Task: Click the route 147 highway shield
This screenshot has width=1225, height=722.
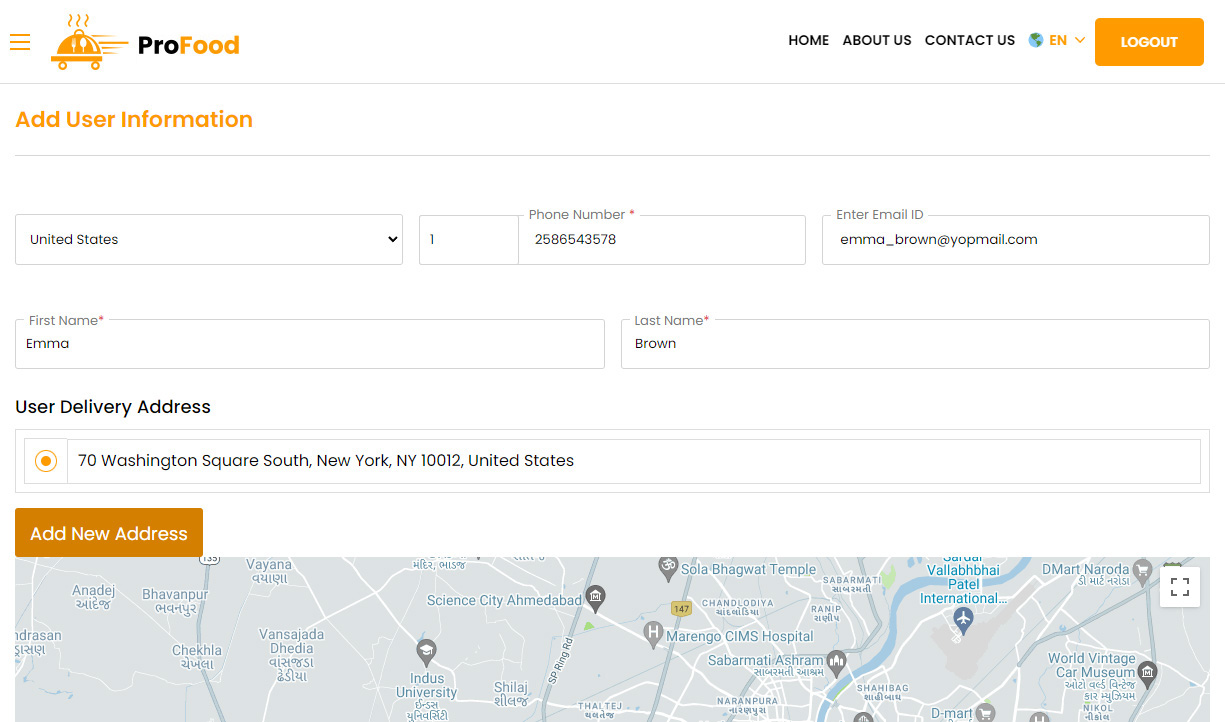Action: coord(681,608)
